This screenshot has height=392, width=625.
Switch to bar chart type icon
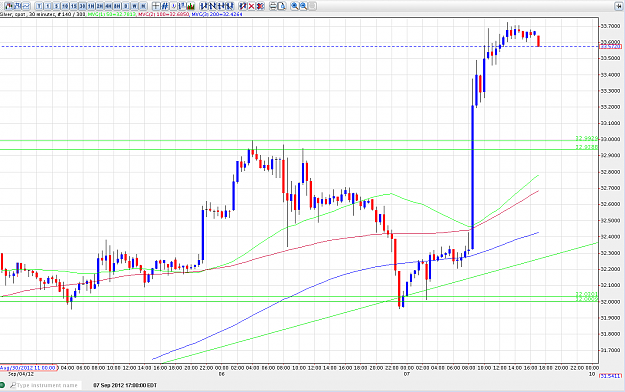(17, 6)
